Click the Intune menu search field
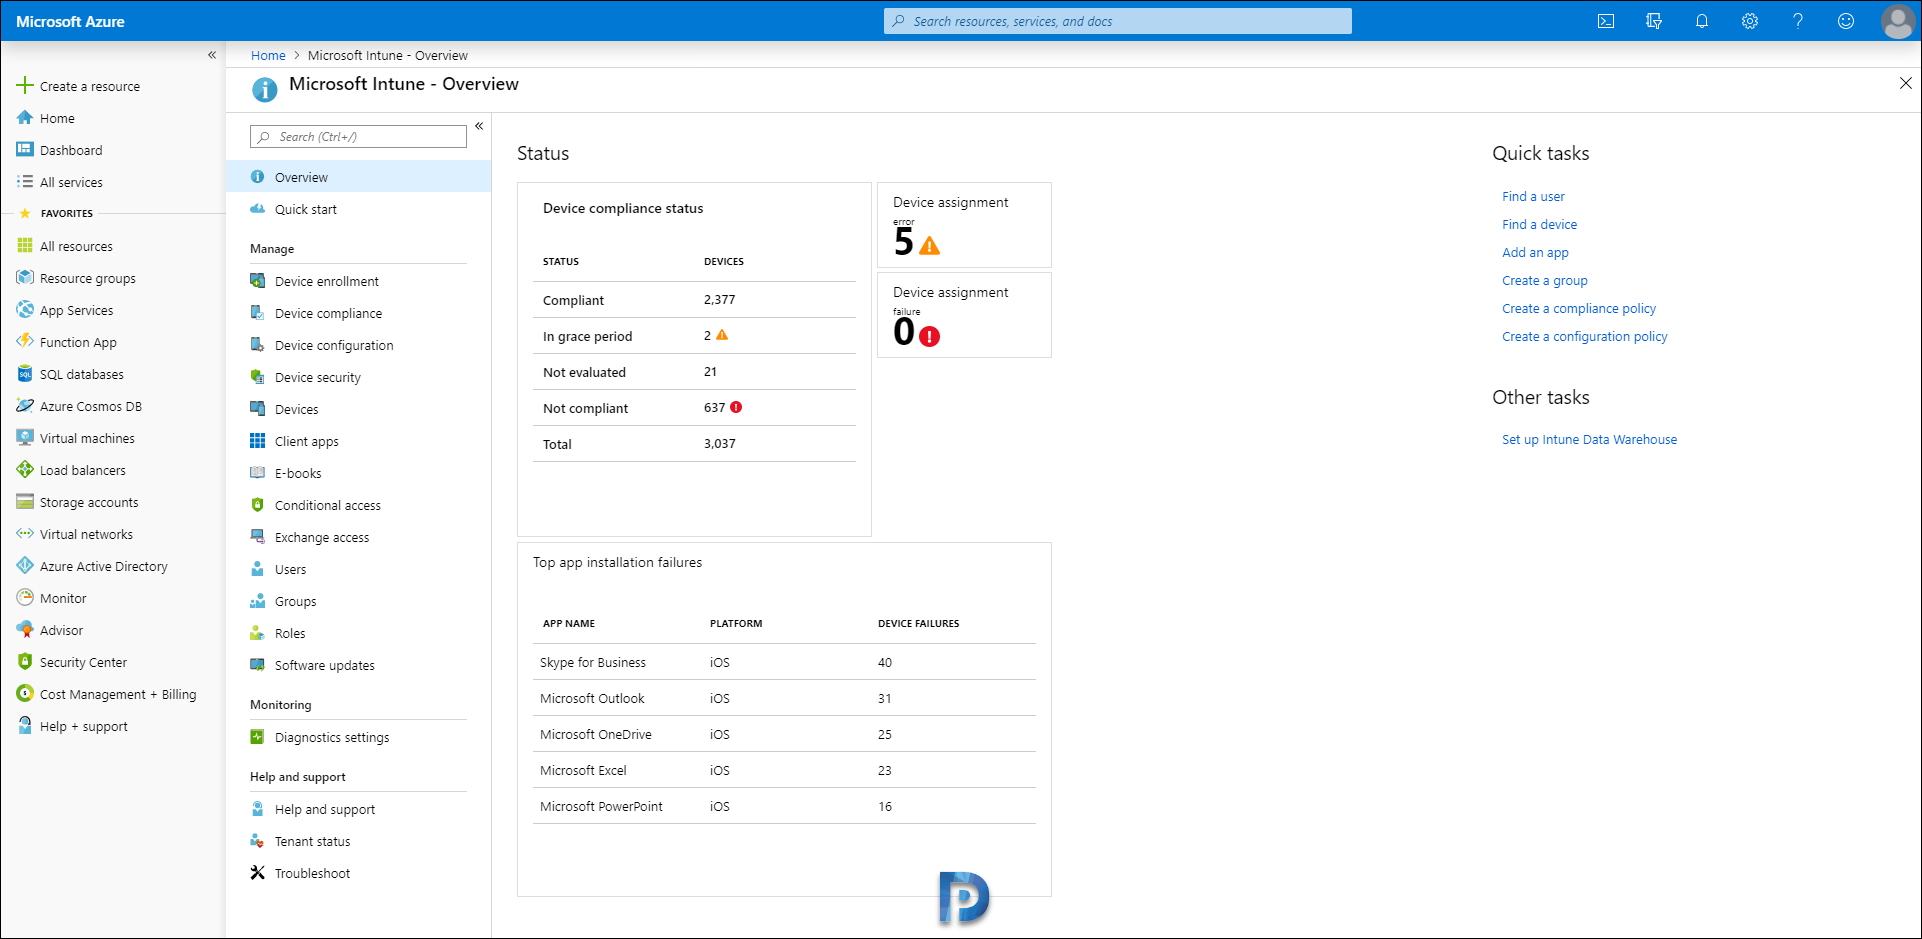This screenshot has width=1922, height=939. point(358,137)
